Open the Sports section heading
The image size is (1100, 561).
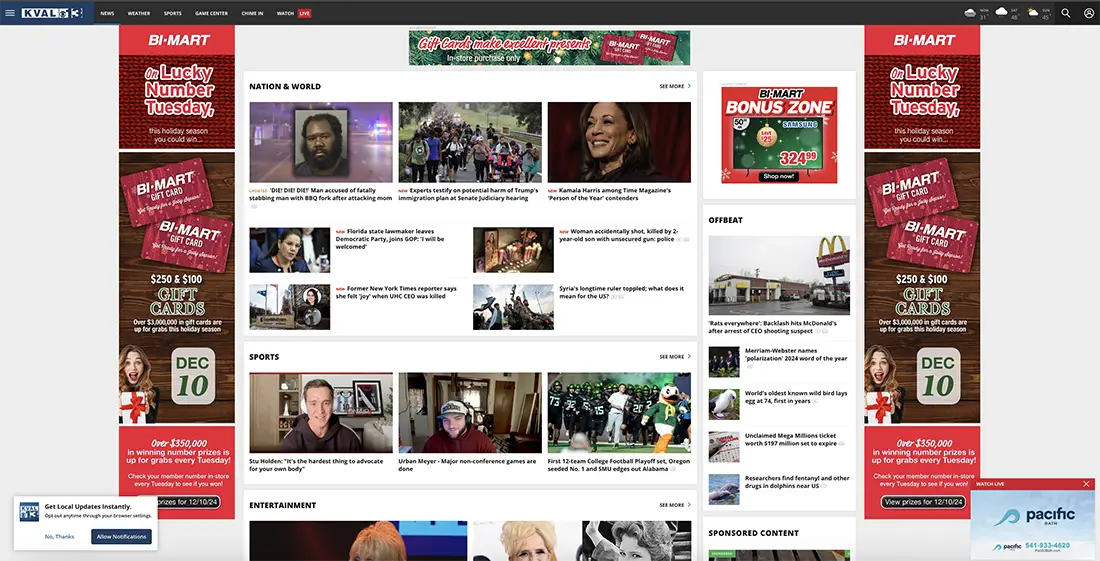pyautogui.click(x=264, y=357)
